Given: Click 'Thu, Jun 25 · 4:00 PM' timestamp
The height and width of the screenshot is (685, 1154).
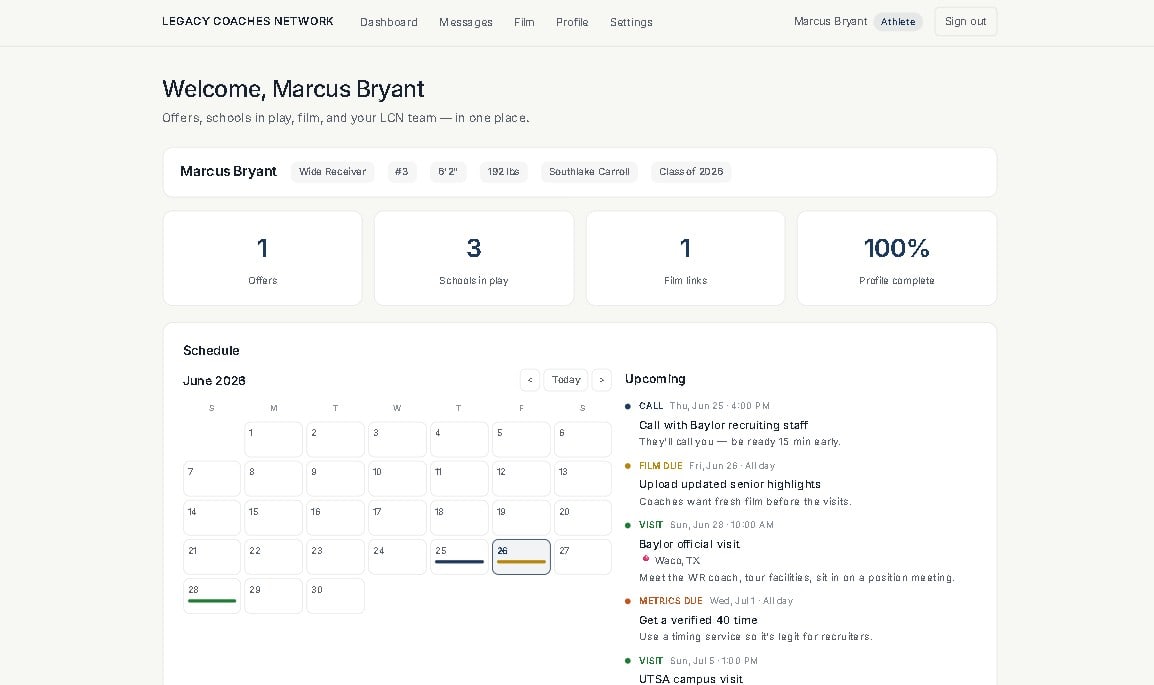Looking at the screenshot, I should (720, 406).
